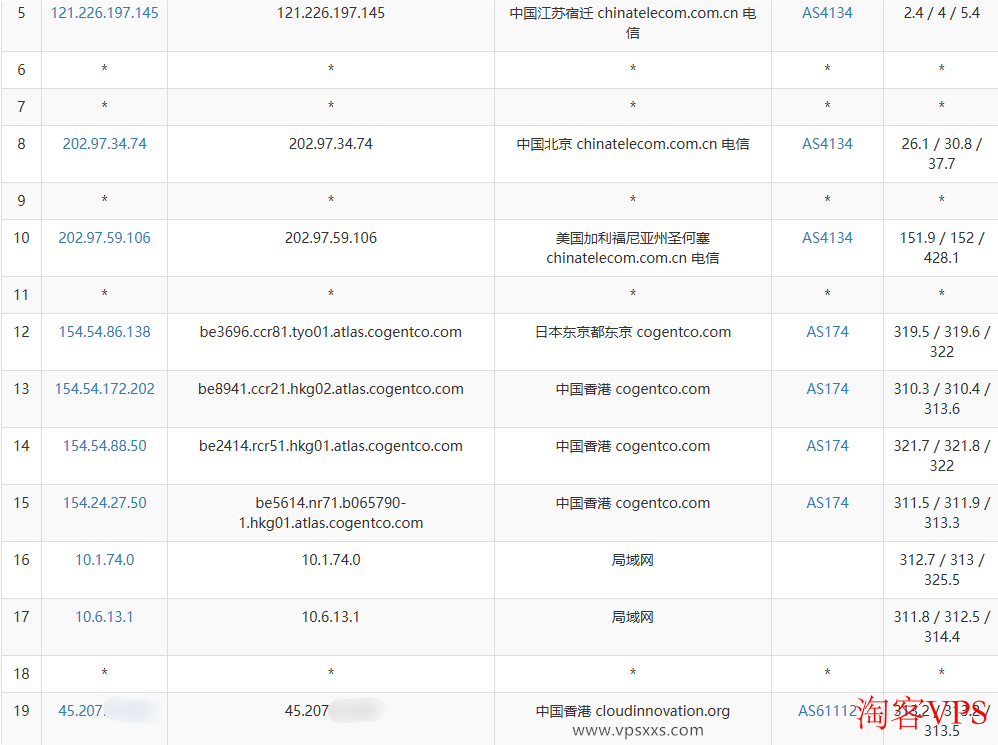Select the 154.54.86.138 link in row 12
This screenshot has width=998, height=745.
point(103,331)
